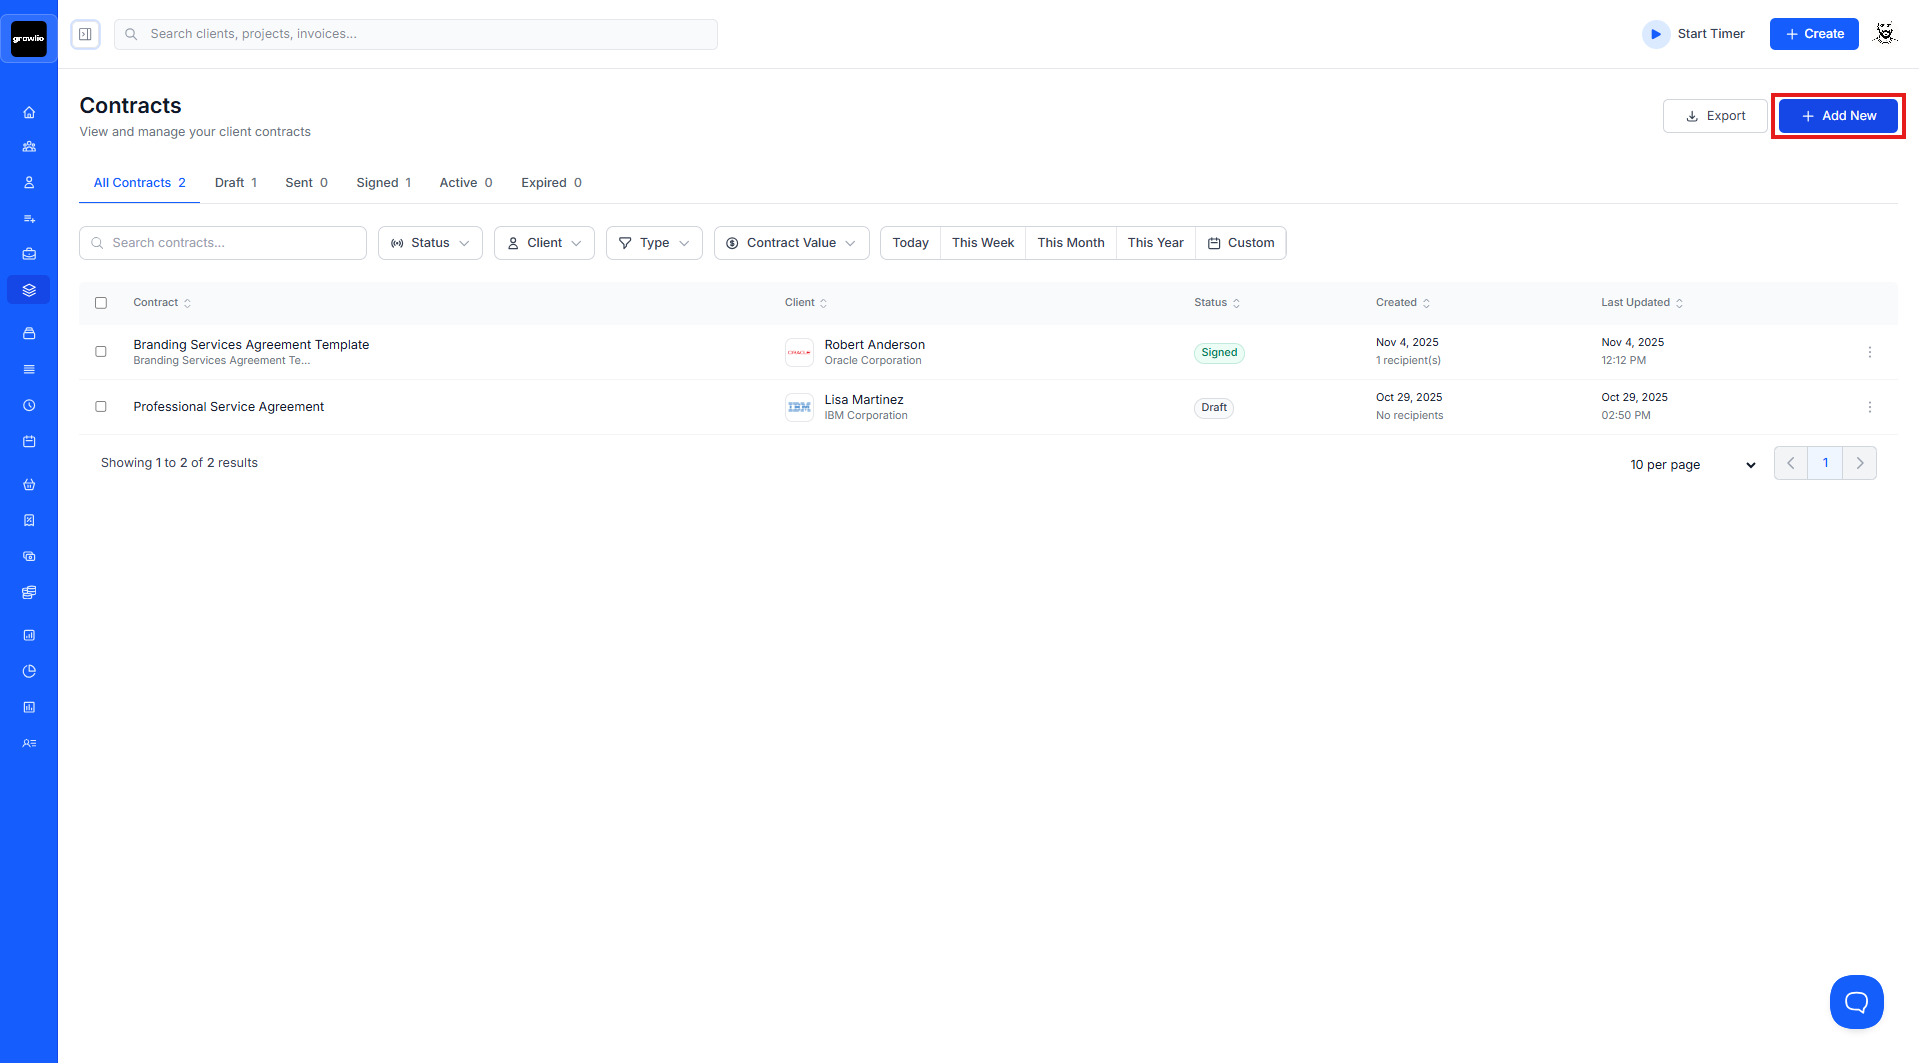
Task: Open the person list sidebar icon
Action: [29, 743]
